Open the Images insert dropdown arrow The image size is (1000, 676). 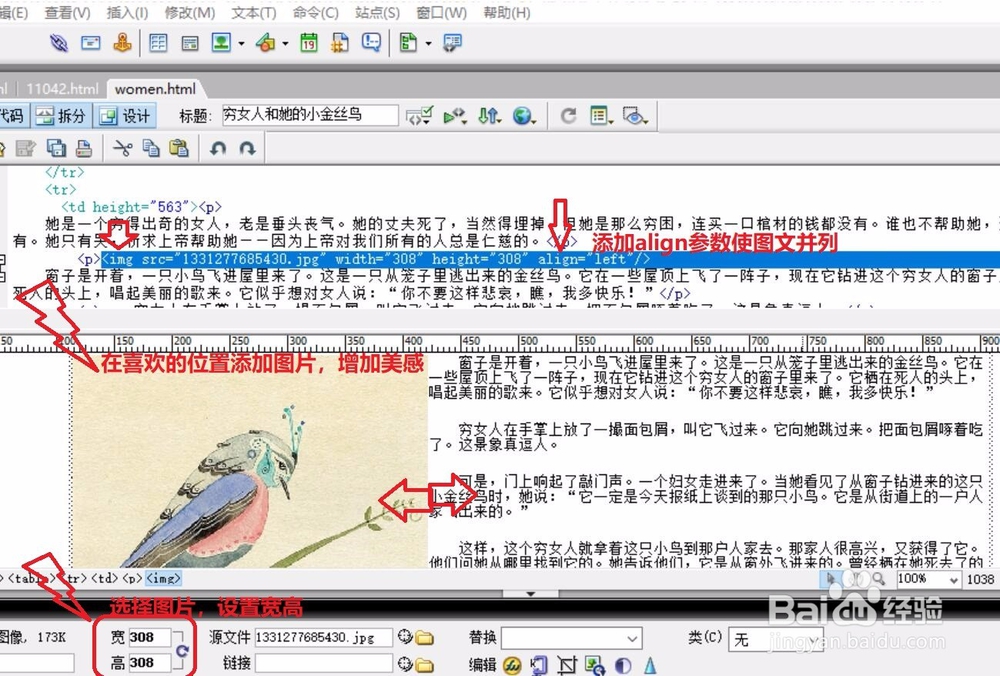click(241, 44)
